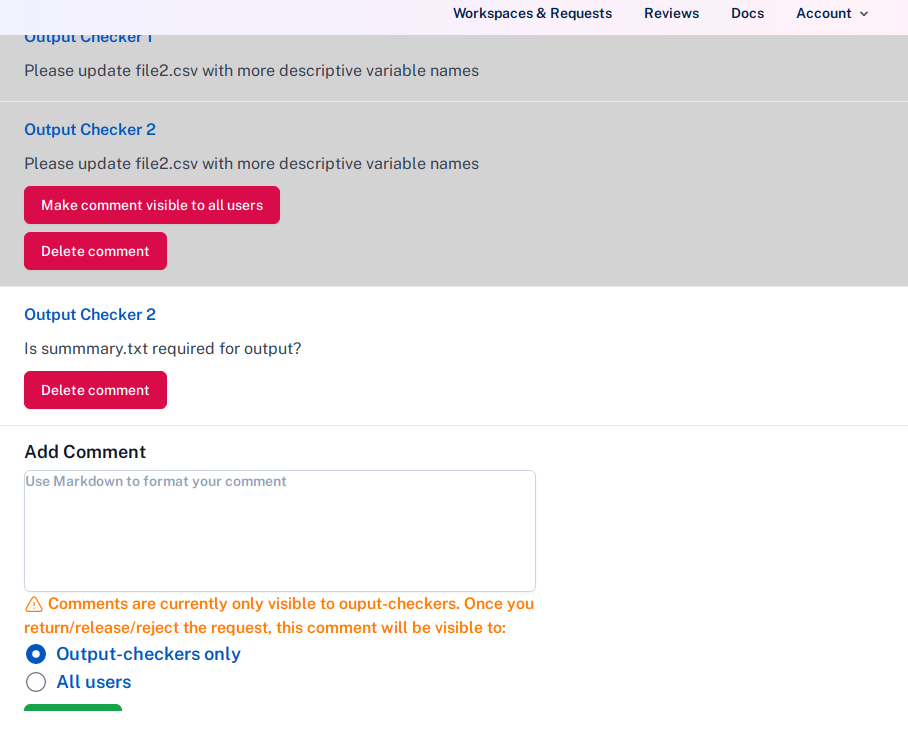Select the file2.csv descriptive names comment text
This screenshot has width=908, height=747.
point(251,163)
